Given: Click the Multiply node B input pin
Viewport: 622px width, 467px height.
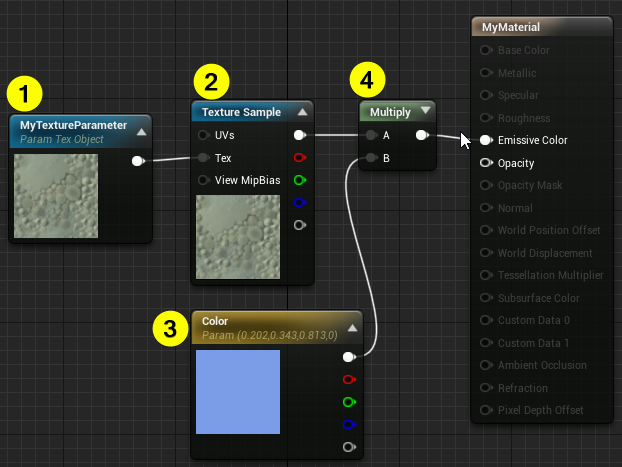Looking at the screenshot, I should (x=371, y=157).
